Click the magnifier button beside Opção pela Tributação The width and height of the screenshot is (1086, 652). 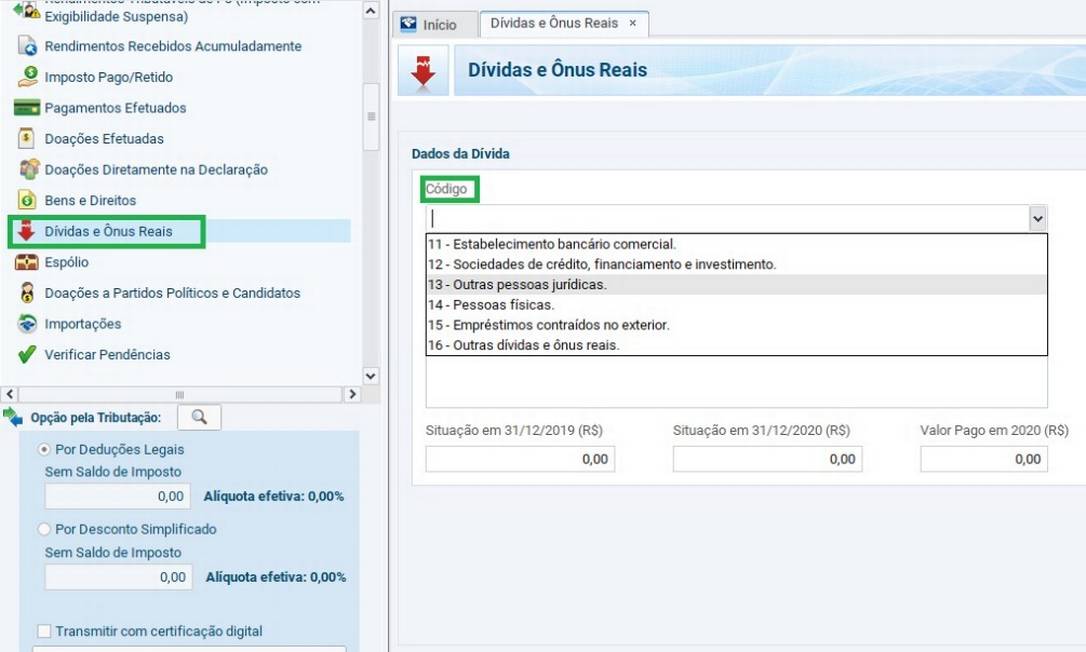coord(199,417)
